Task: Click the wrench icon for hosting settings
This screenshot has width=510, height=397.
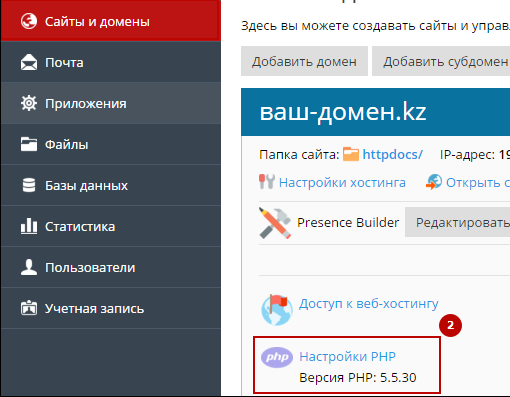Action: pyautogui.click(x=267, y=182)
